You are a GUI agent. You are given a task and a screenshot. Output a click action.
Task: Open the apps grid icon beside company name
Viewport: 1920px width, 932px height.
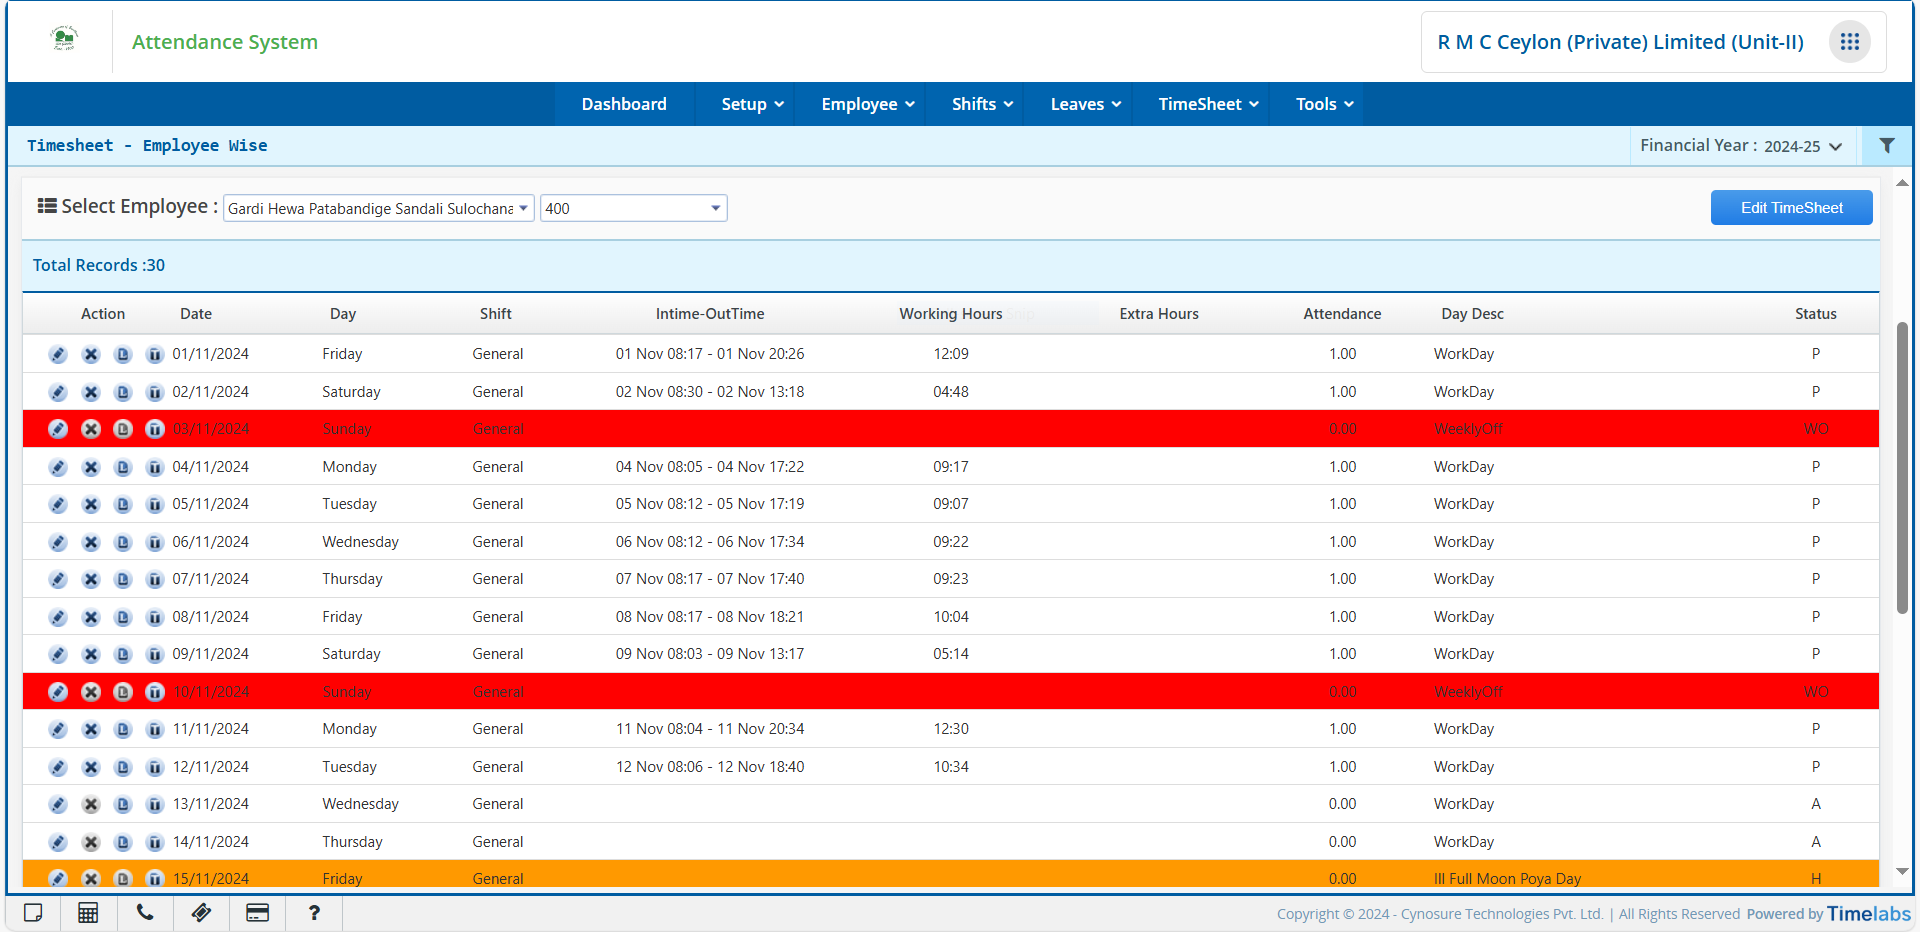pyautogui.click(x=1850, y=42)
